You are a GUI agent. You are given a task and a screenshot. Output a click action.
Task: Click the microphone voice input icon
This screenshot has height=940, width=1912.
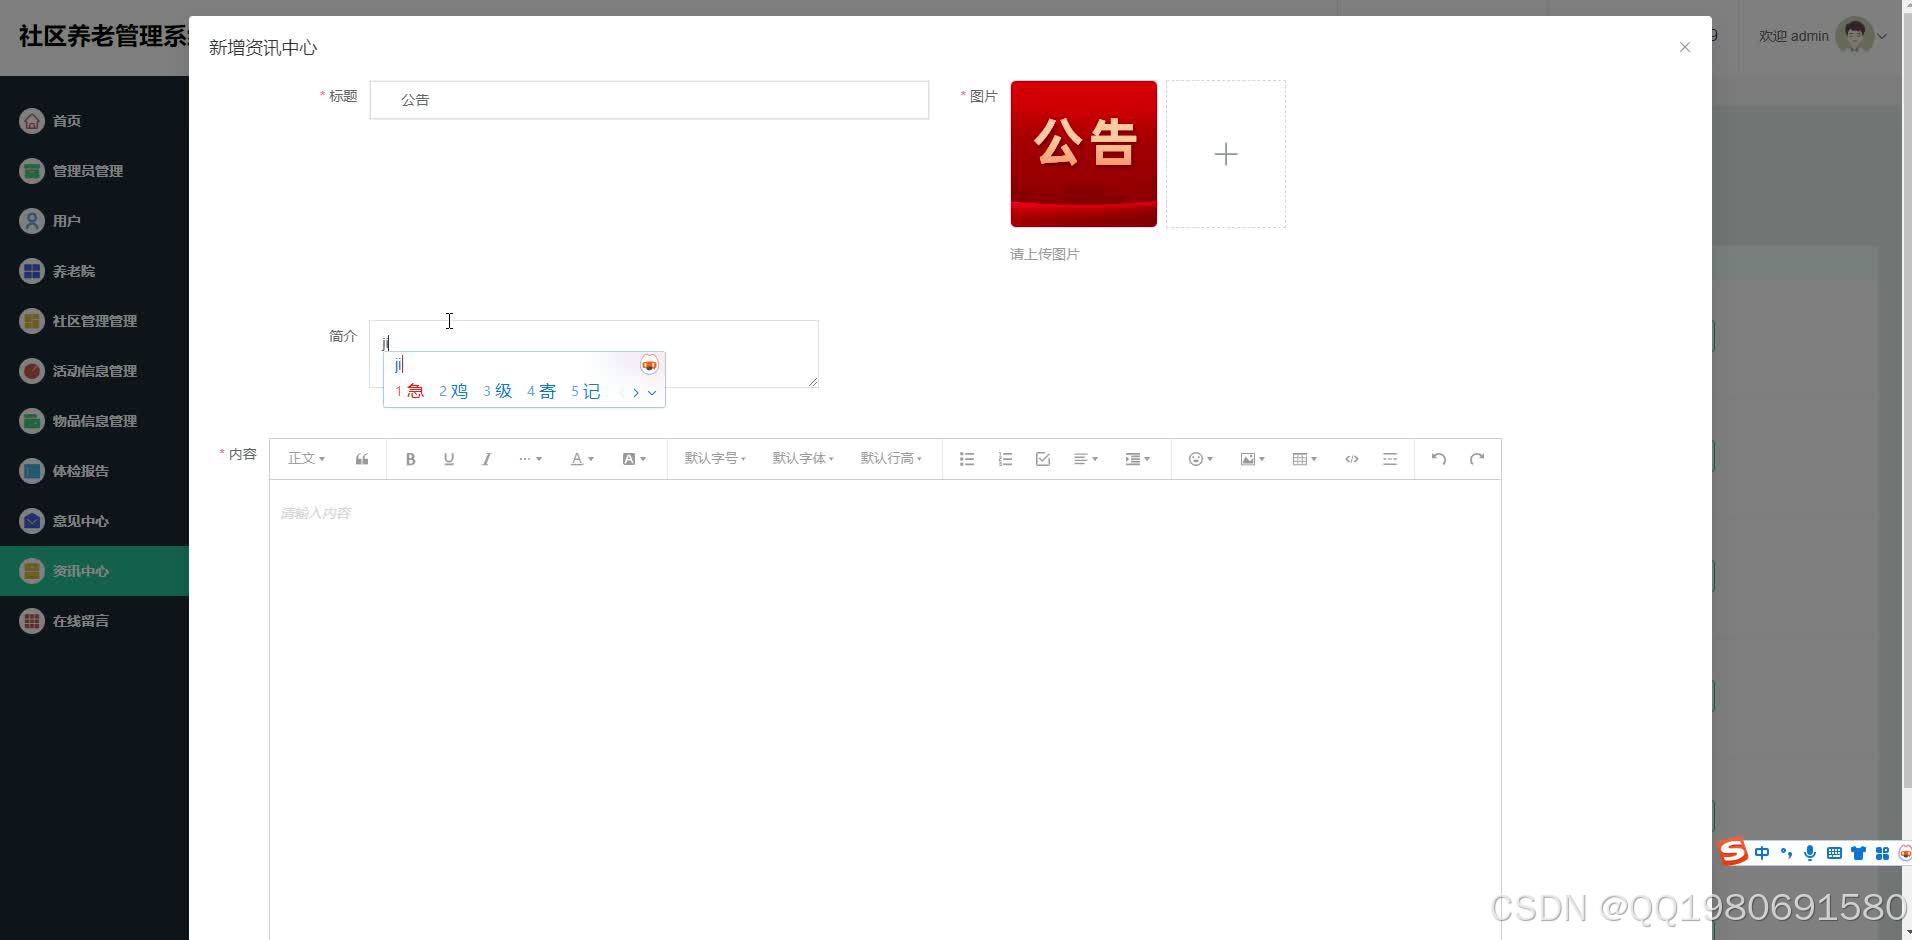(1810, 853)
